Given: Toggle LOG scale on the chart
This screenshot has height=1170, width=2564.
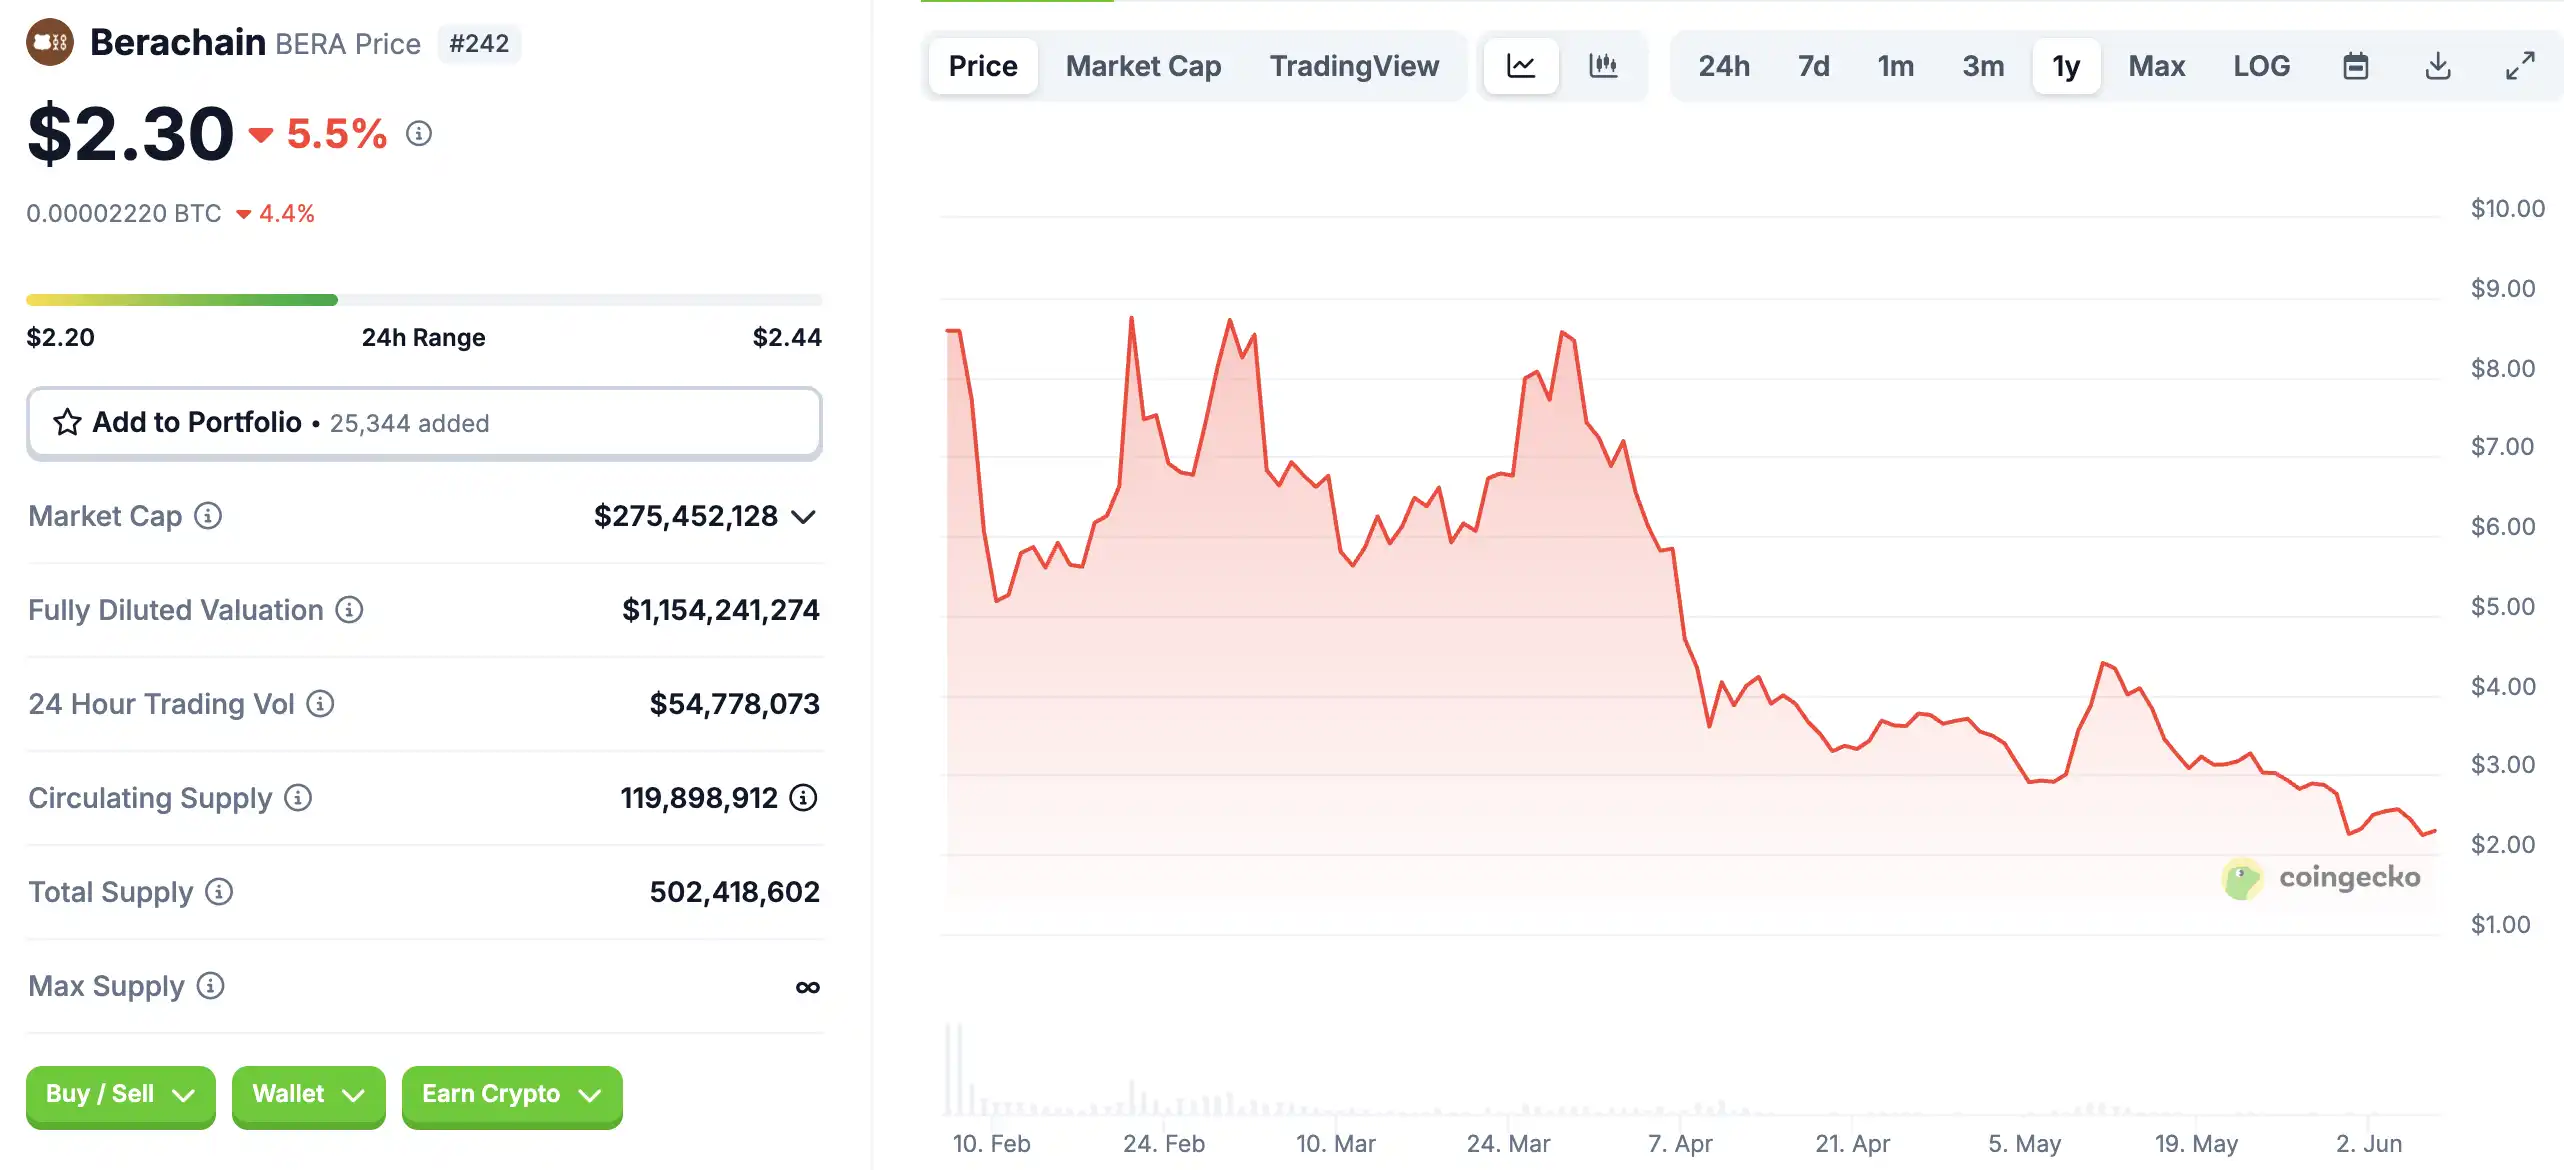Looking at the screenshot, I should pyautogui.click(x=2262, y=66).
